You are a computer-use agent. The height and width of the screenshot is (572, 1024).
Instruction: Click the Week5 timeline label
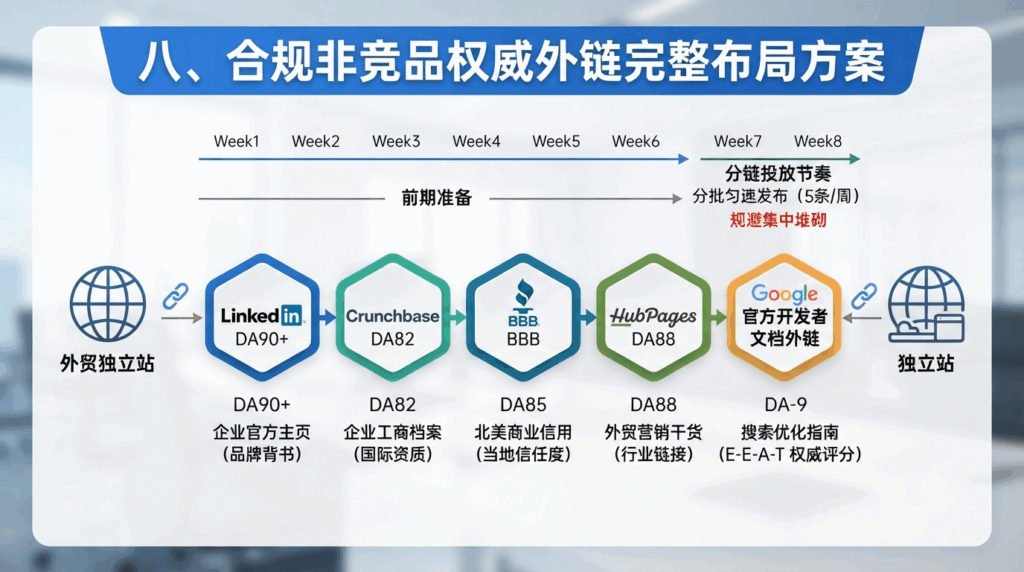pyautogui.click(x=556, y=141)
